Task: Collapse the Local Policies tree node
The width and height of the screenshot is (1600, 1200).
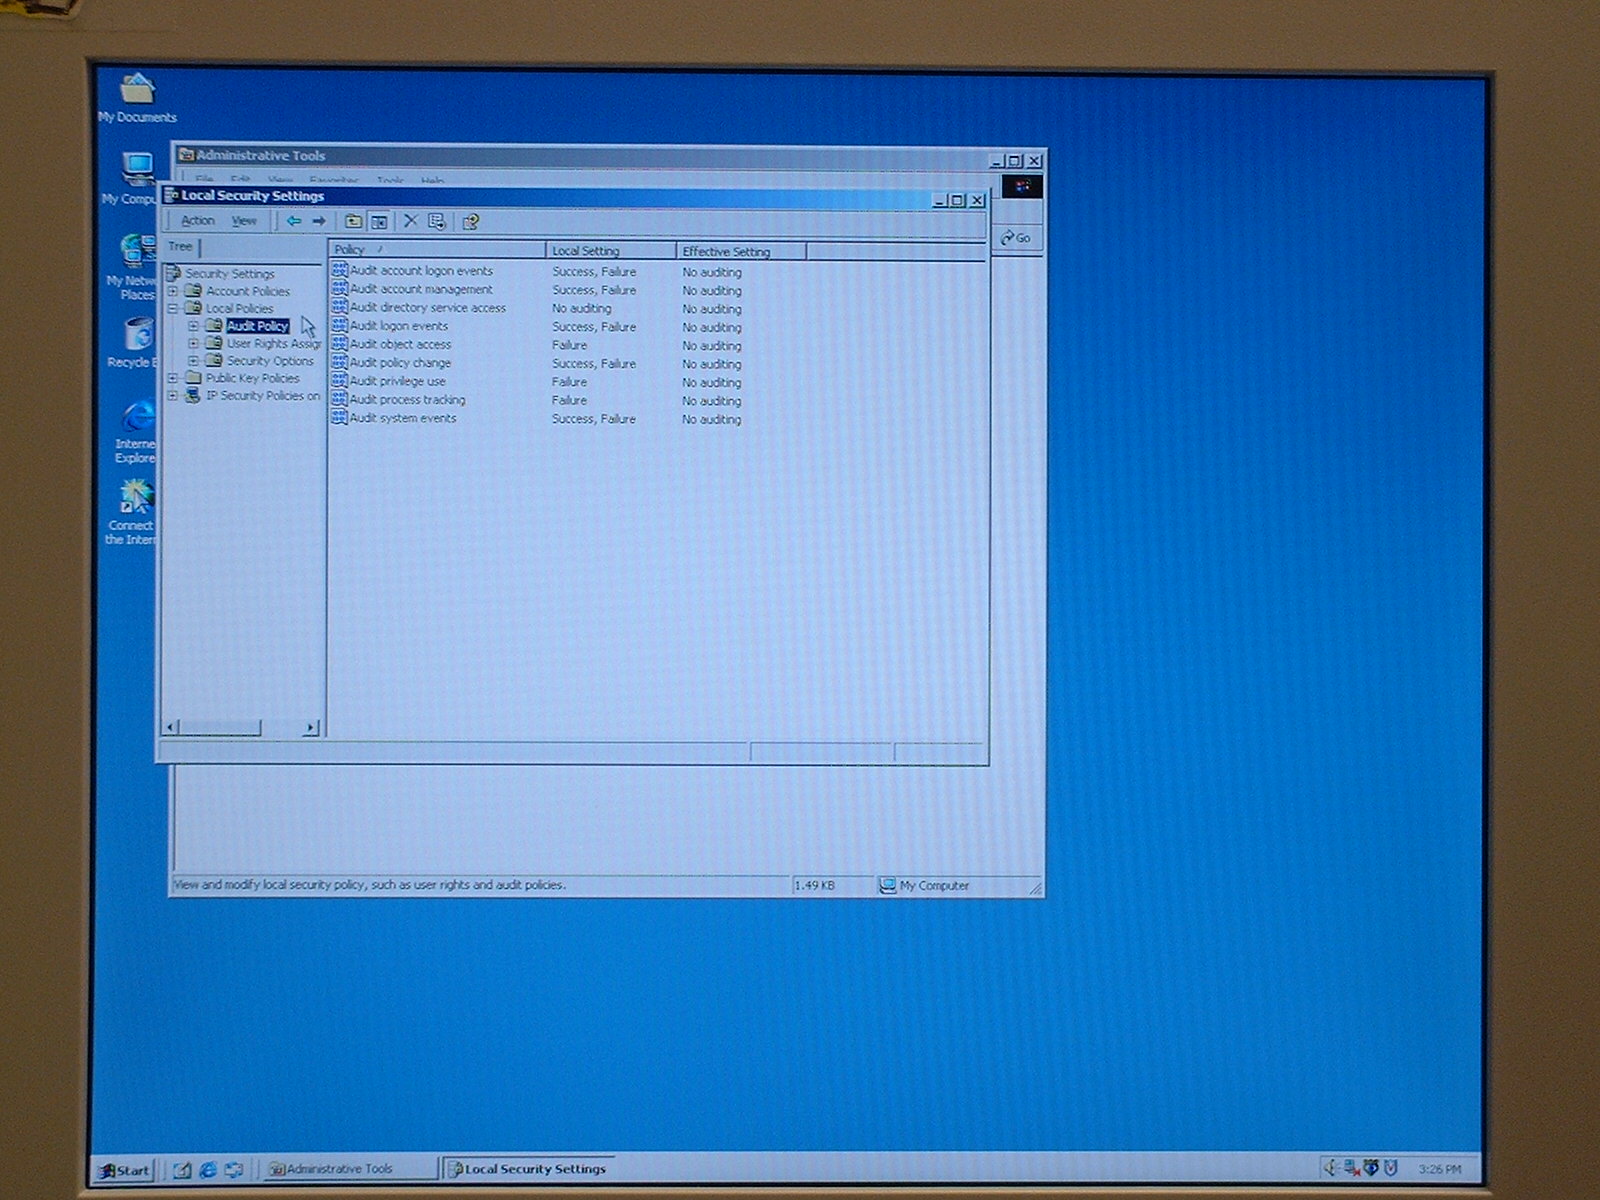Action: (173, 309)
